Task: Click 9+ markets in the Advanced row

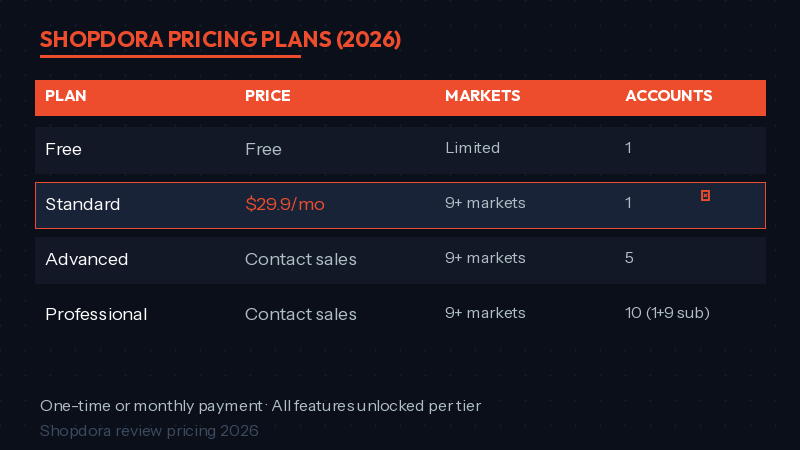Action: tap(485, 258)
